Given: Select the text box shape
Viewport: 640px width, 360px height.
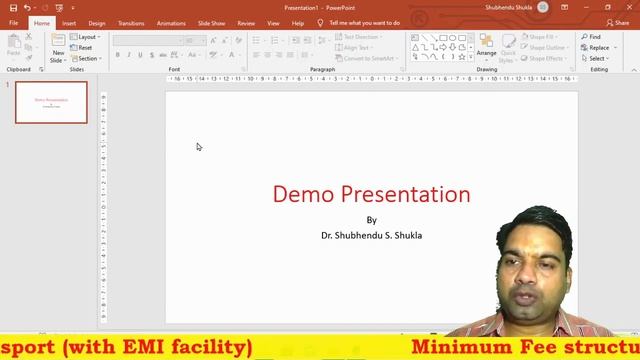Looking at the screenshot, I should [415, 38].
